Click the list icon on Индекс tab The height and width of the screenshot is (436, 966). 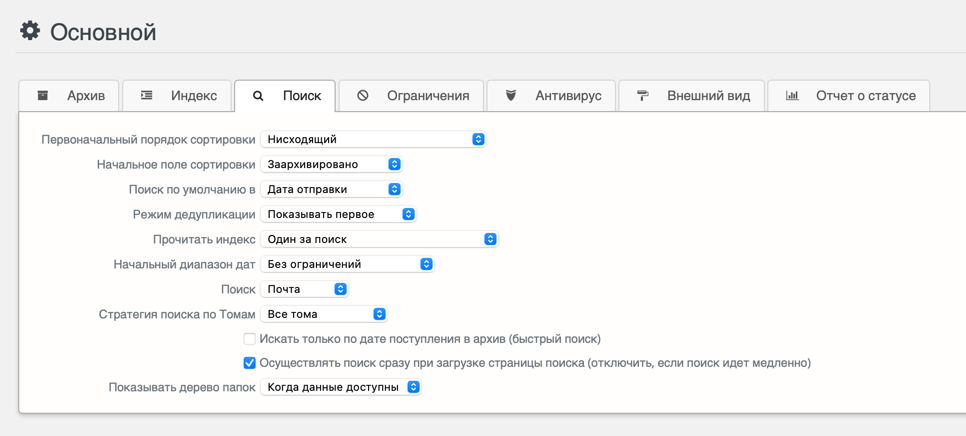tap(147, 96)
